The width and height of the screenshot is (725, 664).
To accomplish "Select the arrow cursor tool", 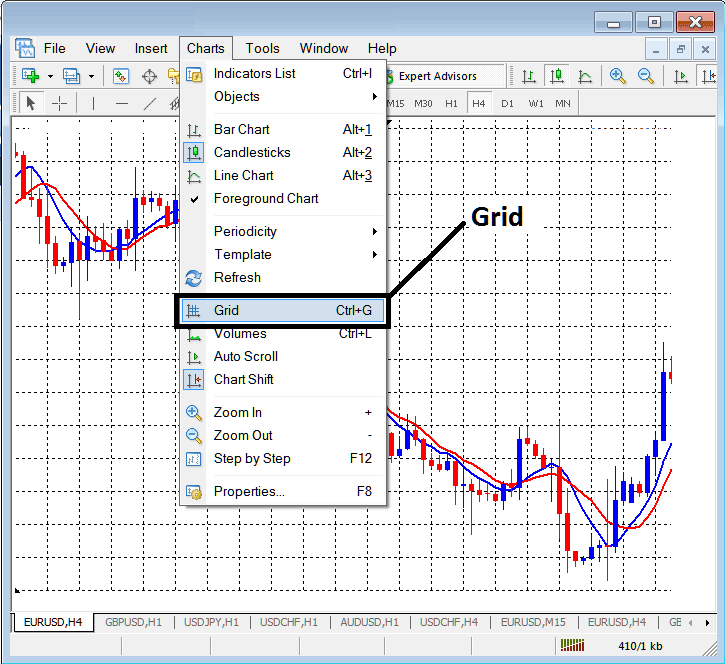I will click(30, 103).
